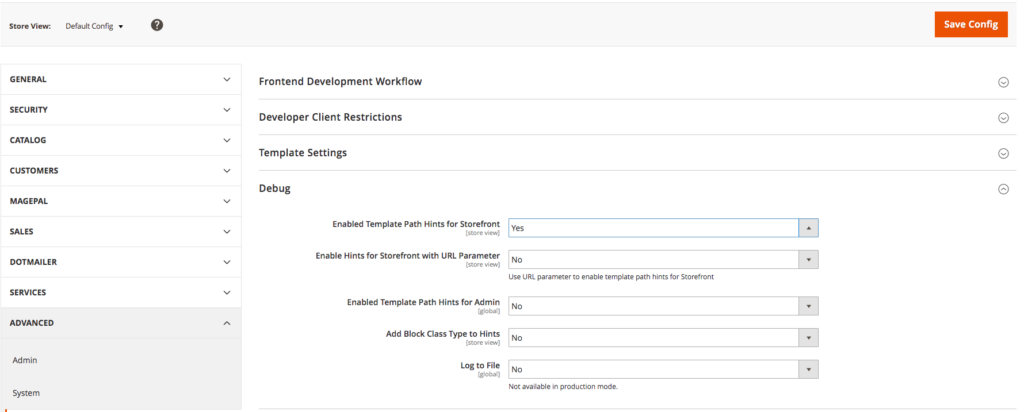Collapse Debug section using circle chevron icon
This screenshot has height=412, width=1024.
[x=1003, y=189]
